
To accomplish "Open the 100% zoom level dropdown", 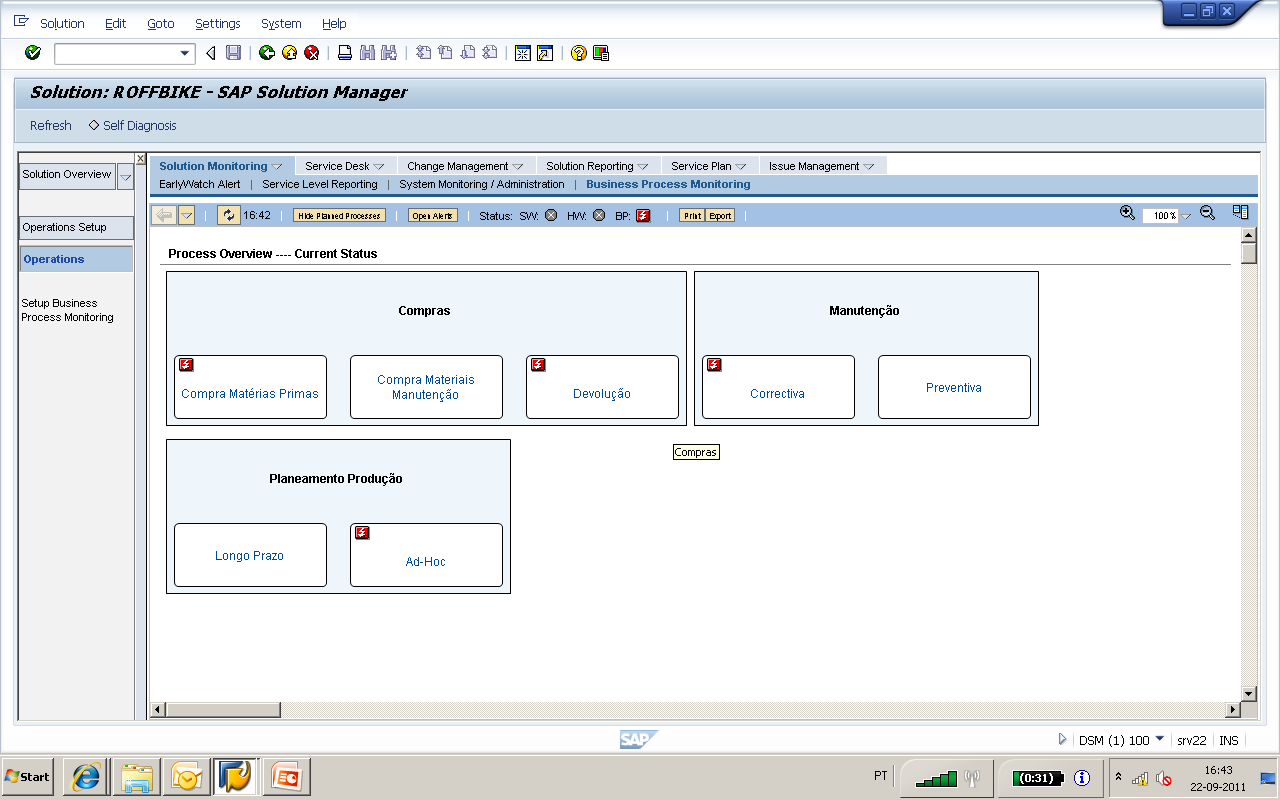I will (x=1186, y=217).
